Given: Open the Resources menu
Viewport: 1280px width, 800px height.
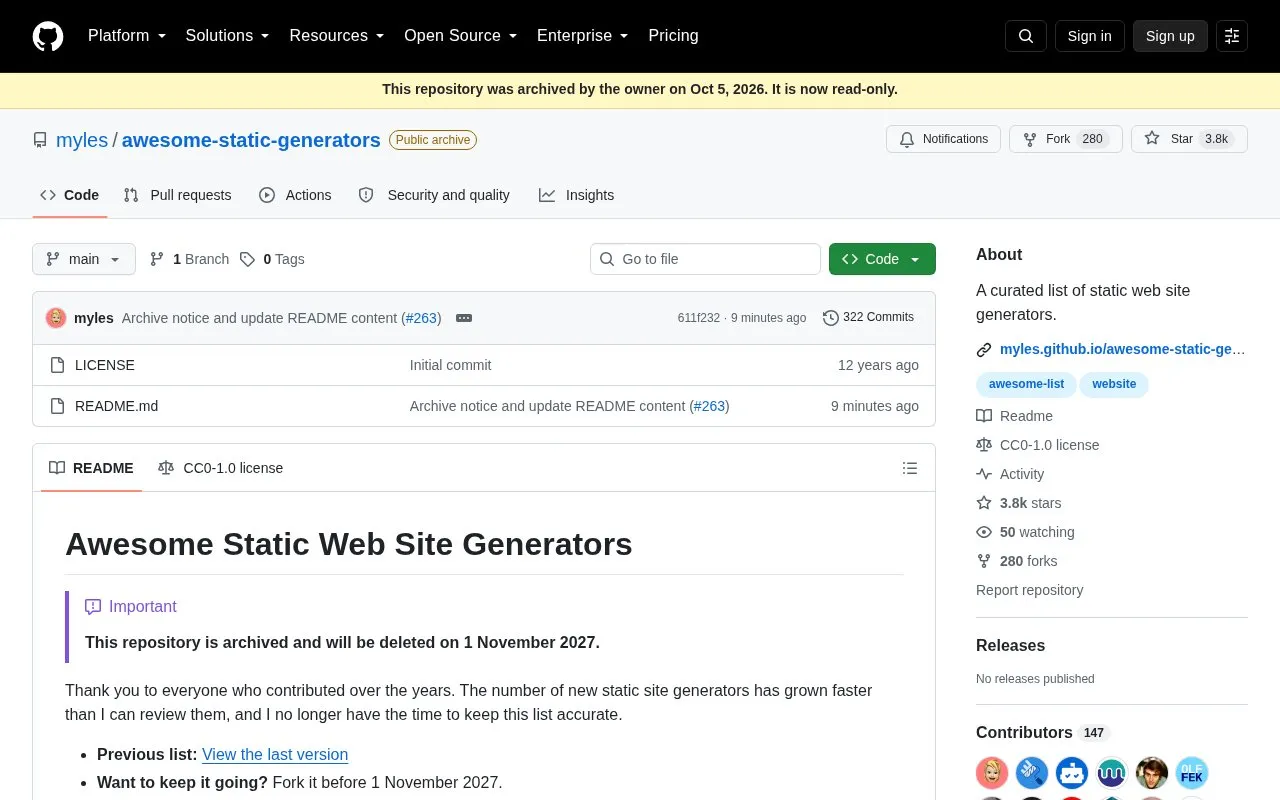Looking at the screenshot, I should (x=337, y=36).
